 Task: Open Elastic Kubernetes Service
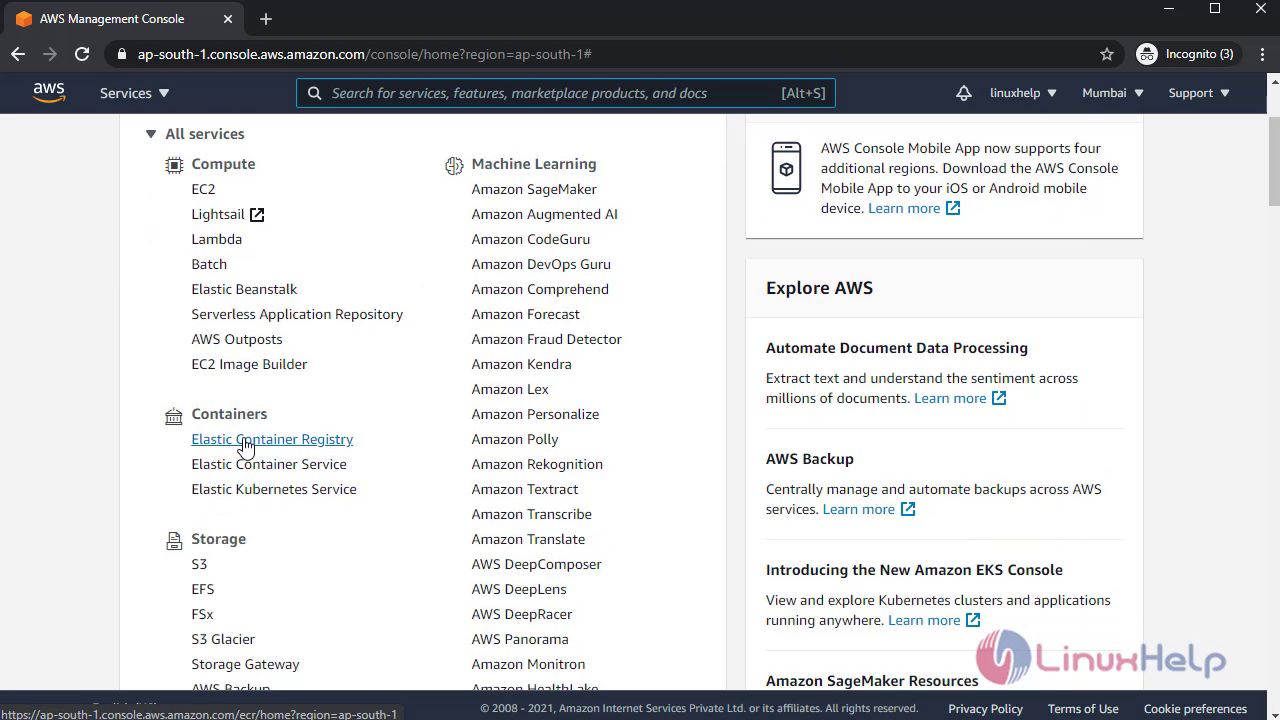274,489
